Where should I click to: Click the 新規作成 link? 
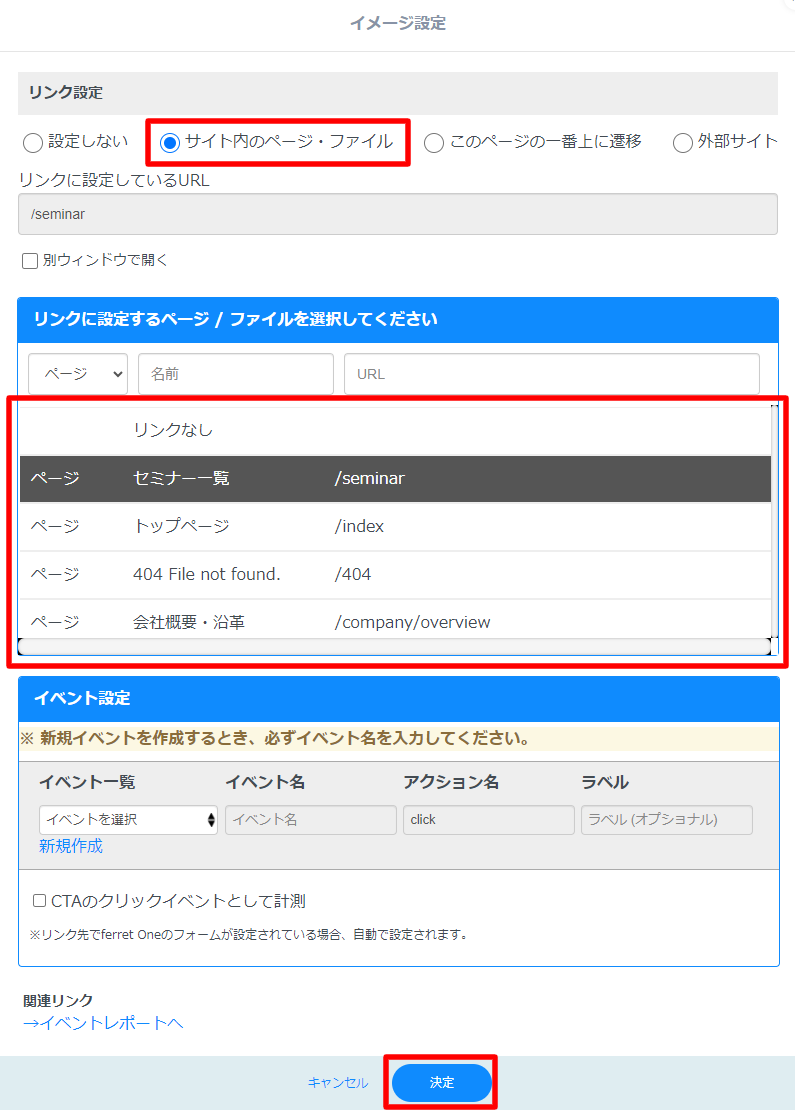[x=71, y=846]
